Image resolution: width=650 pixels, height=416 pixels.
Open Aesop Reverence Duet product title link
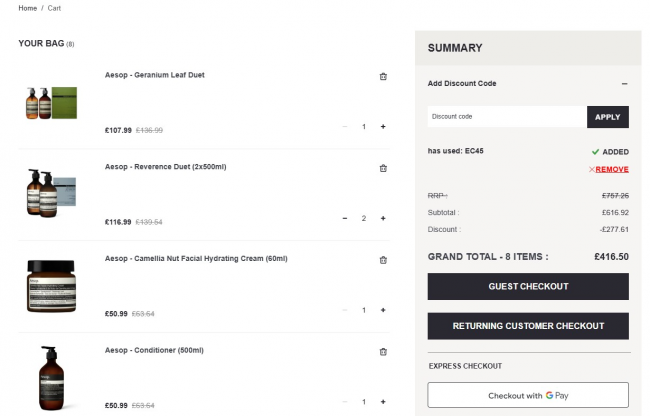(165, 166)
